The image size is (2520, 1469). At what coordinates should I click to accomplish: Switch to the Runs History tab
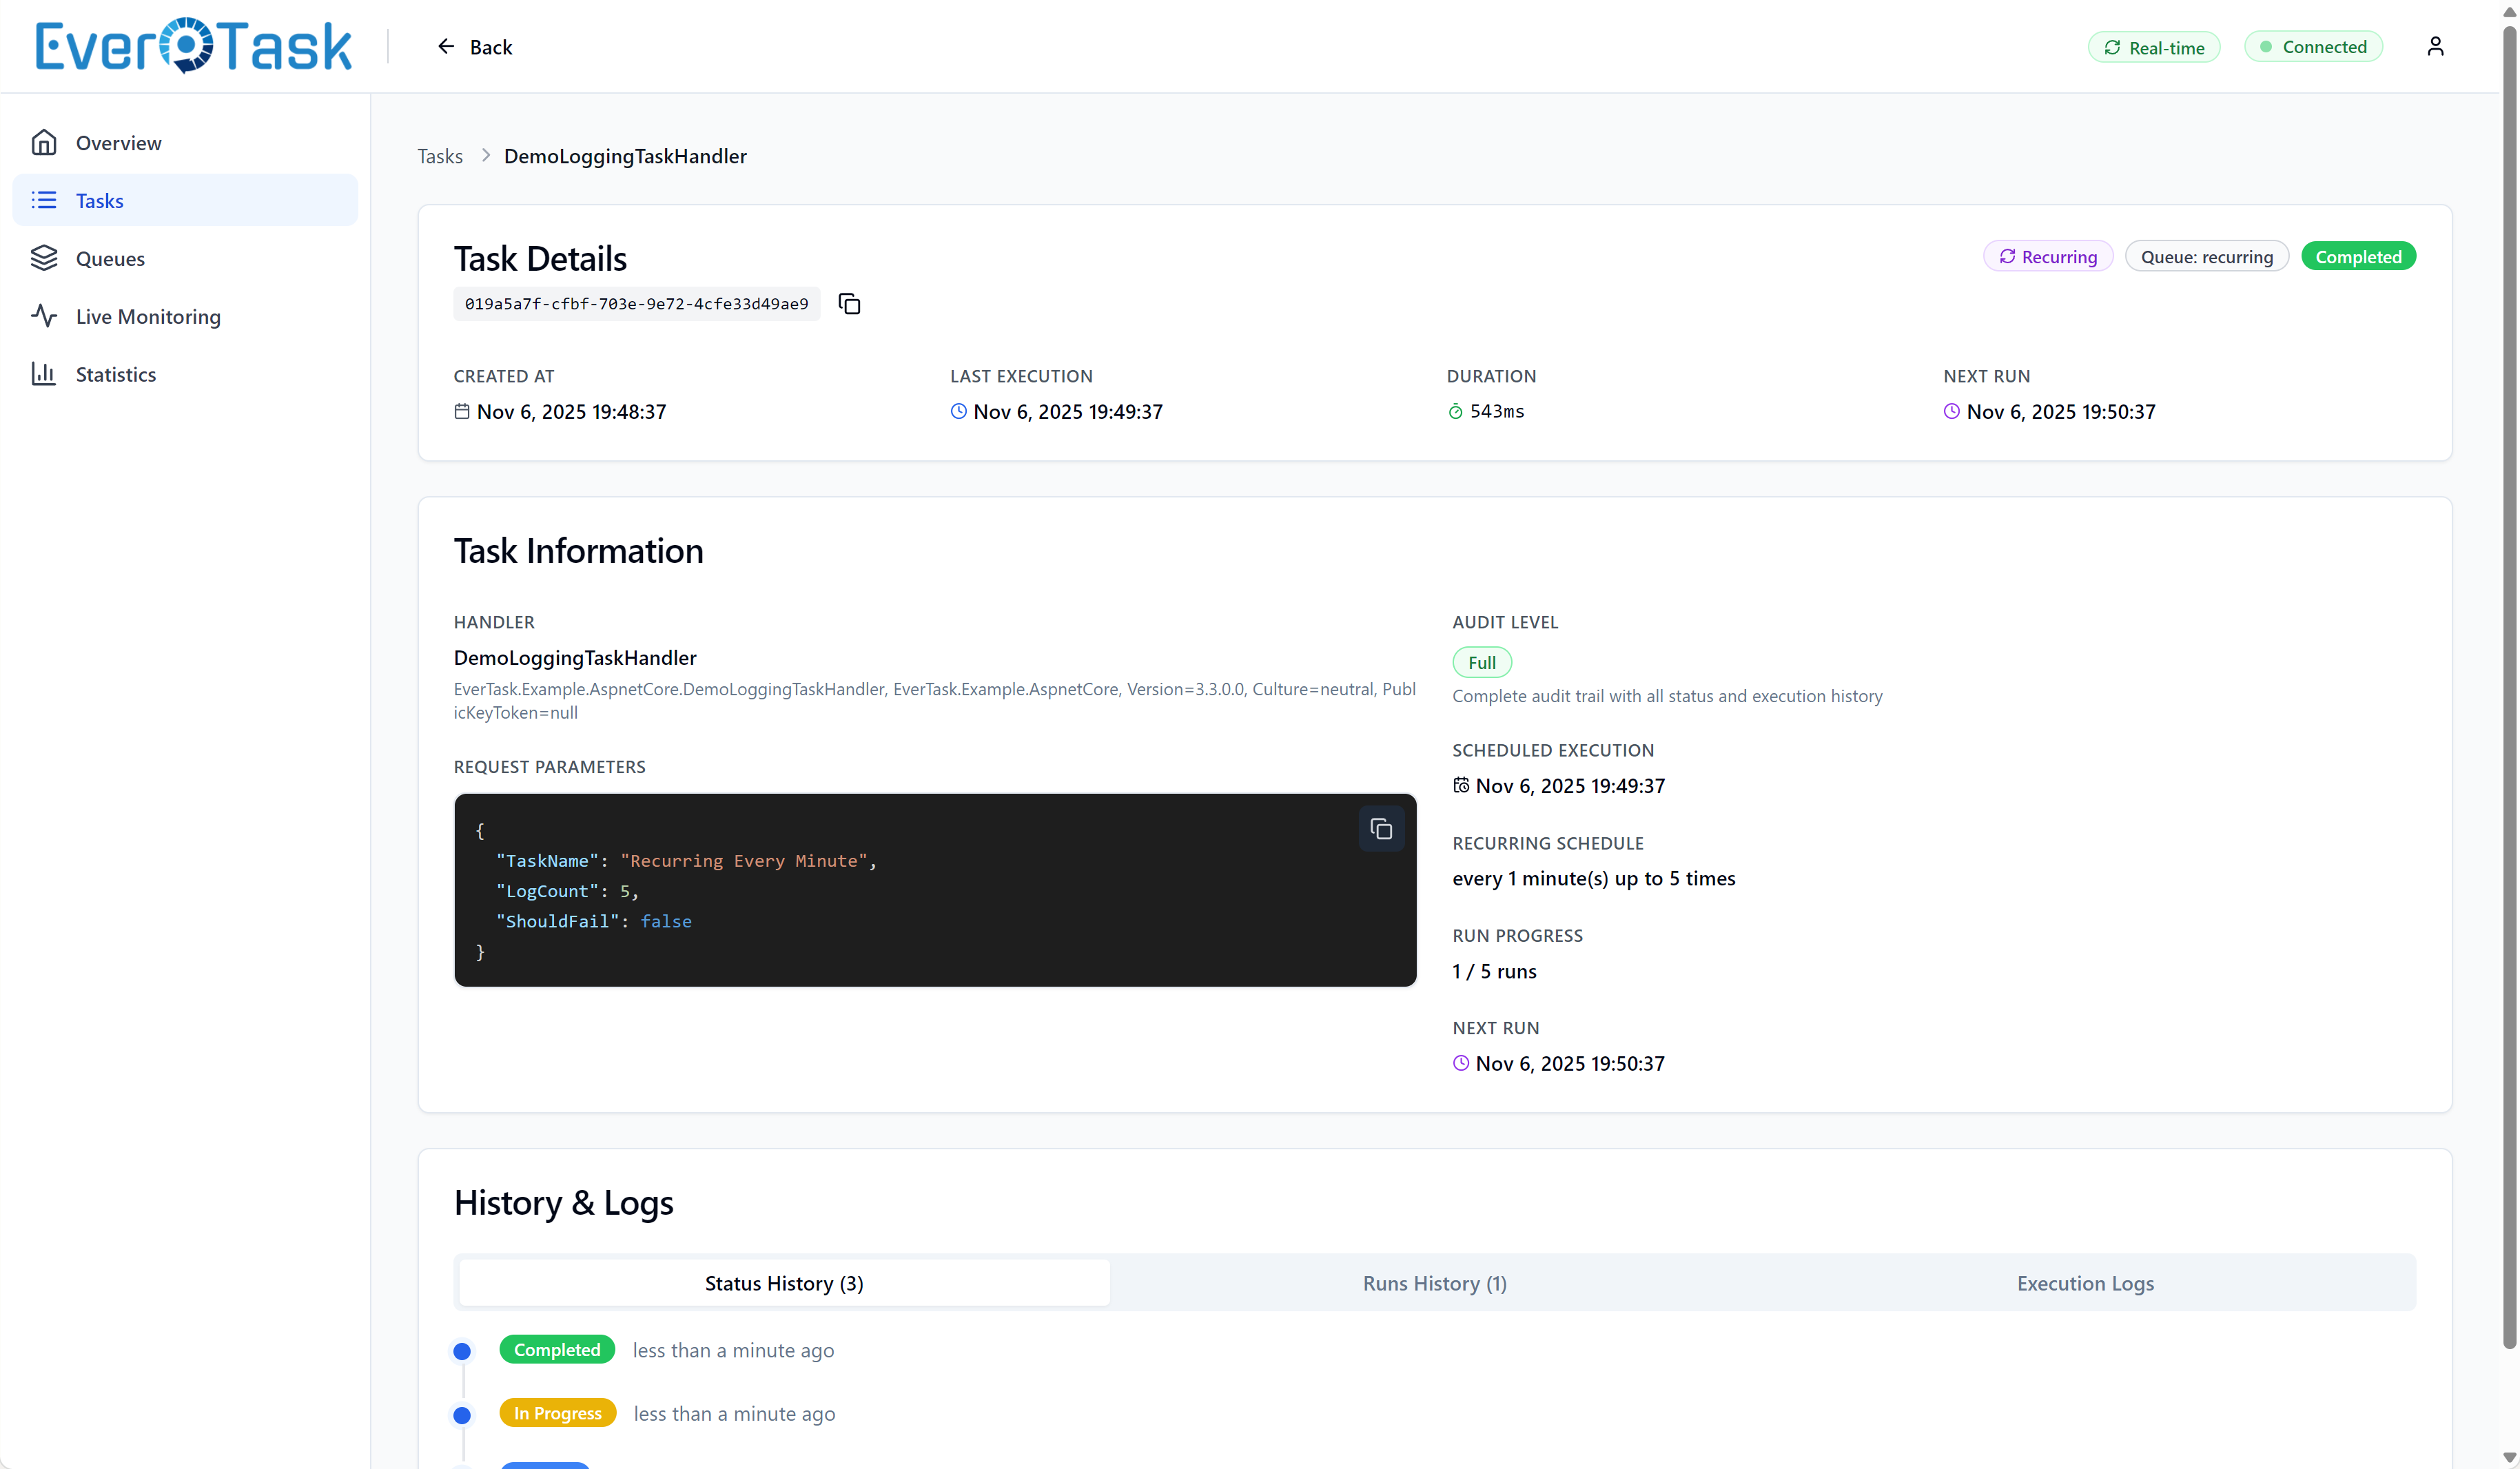1434,1283
